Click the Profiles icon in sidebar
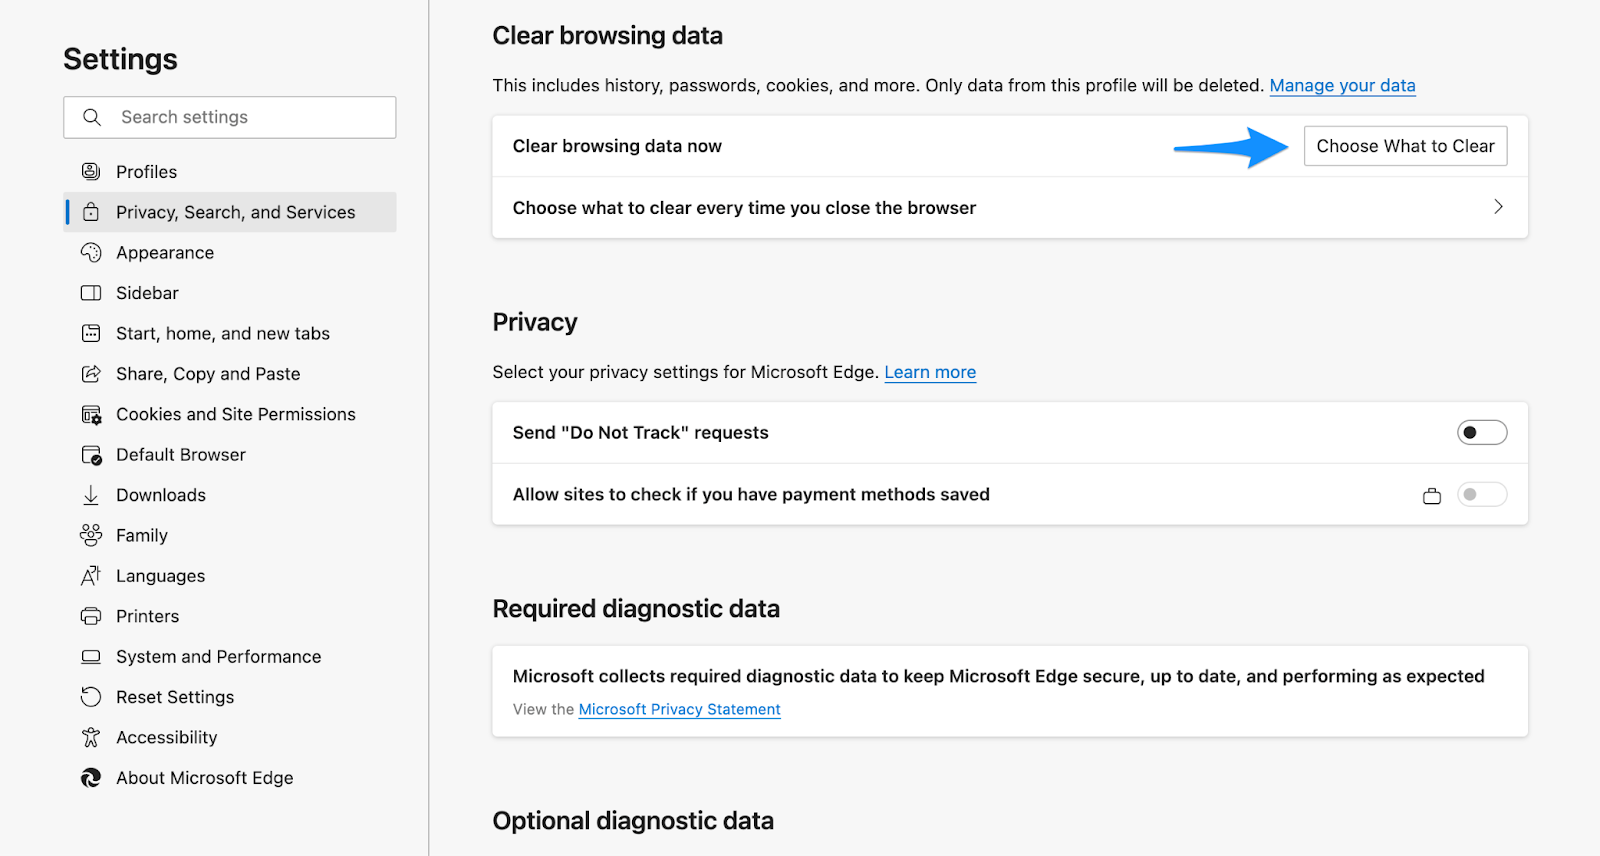Screen dimensions: 1600x856 (91, 171)
